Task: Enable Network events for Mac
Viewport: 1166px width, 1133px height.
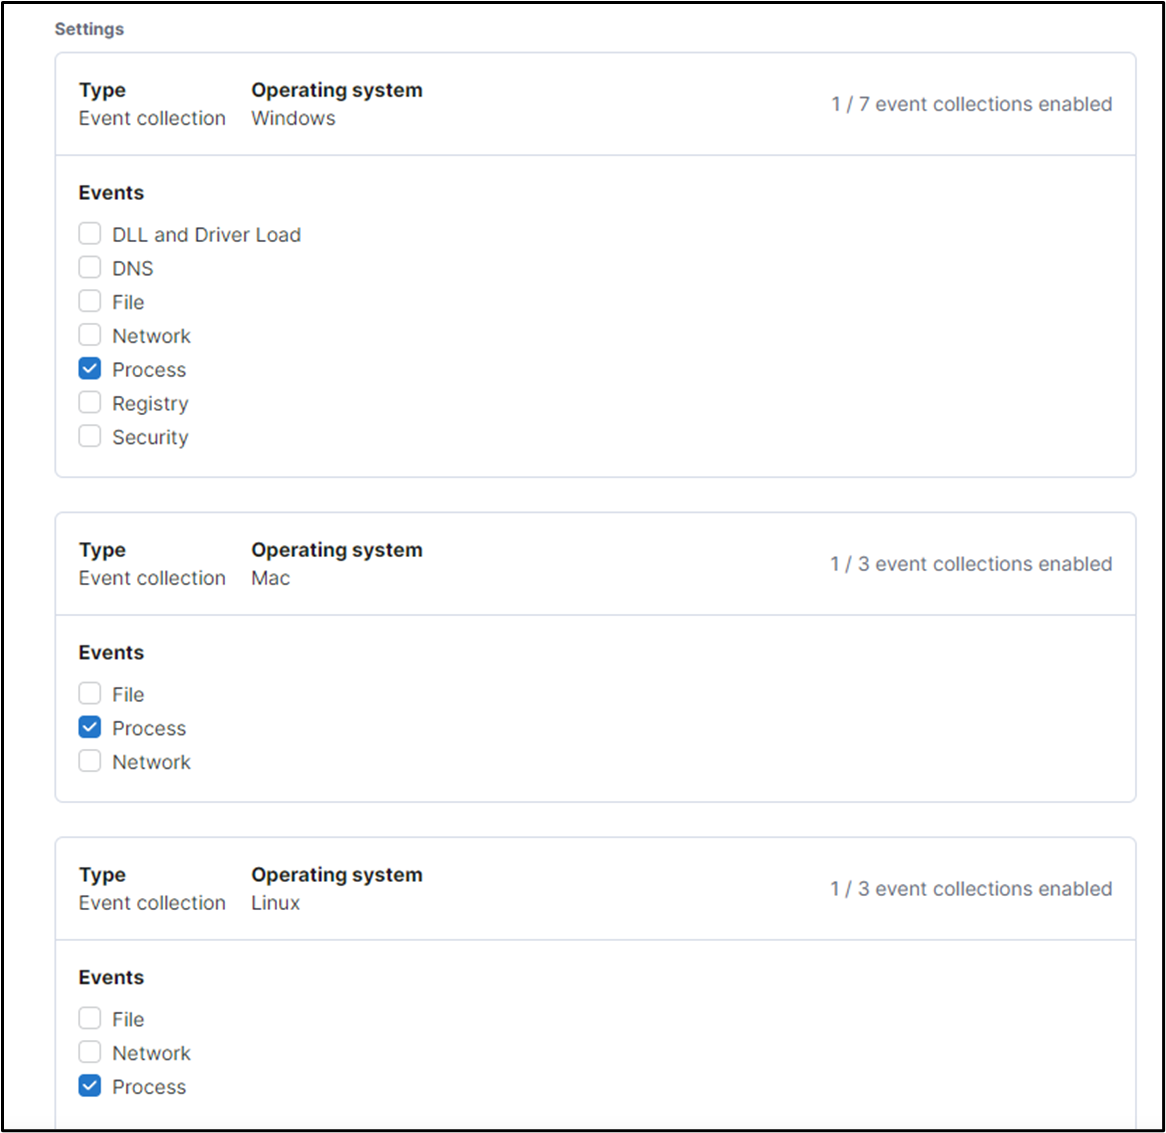Action: [x=89, y=760]
